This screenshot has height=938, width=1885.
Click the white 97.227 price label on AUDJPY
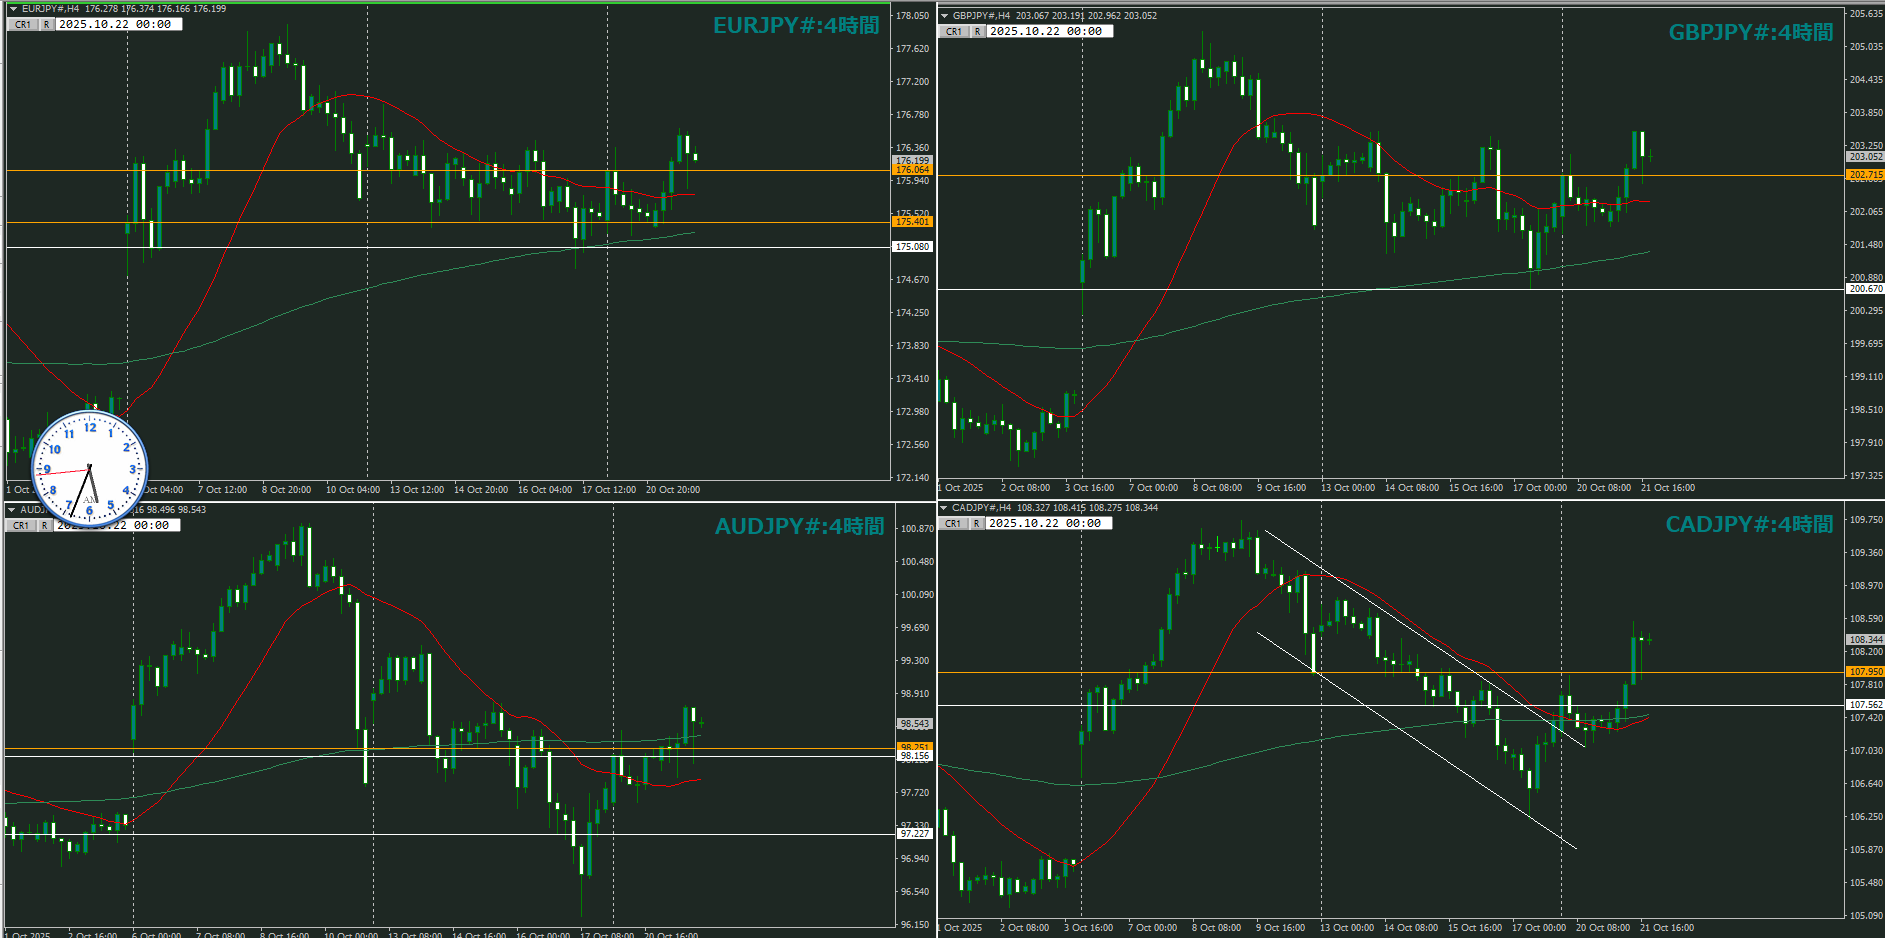point(914,833)
